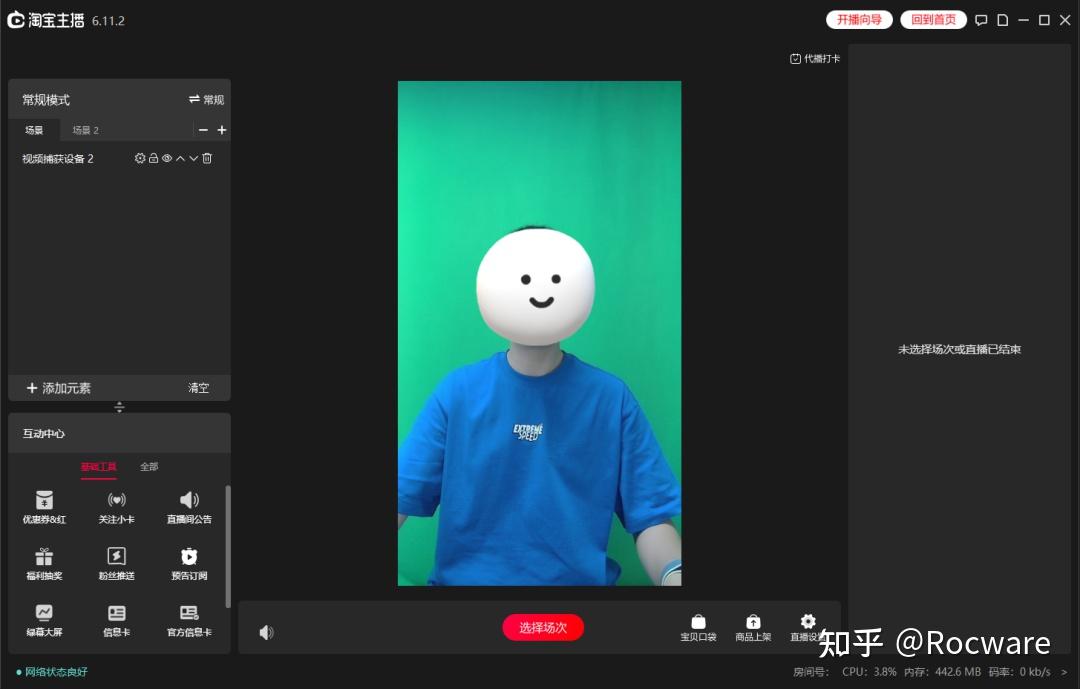
Task: Add a new scene with the plus button
Action: [222, 130]
